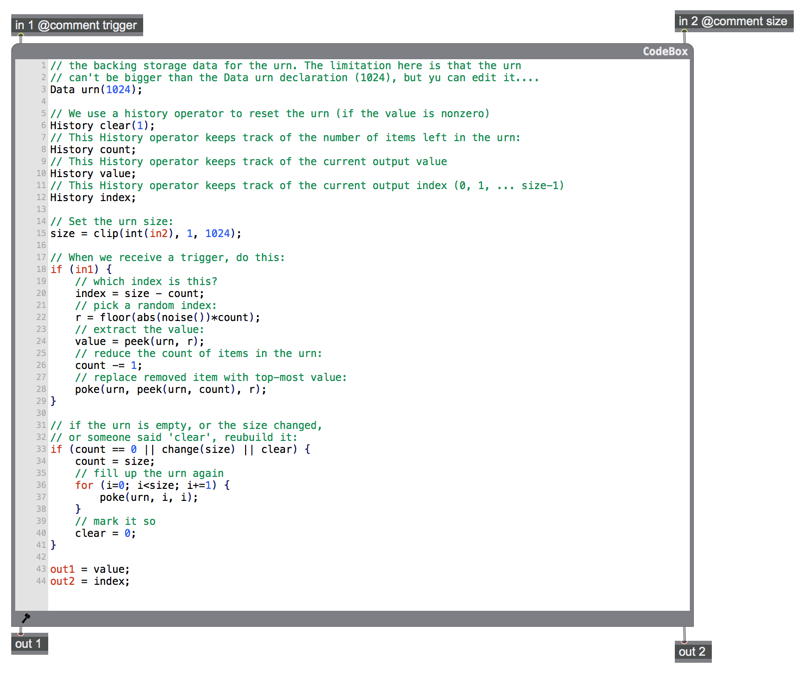Click the 'out2 = index;' line
Screen dimensions: 800x674
point(90,582)
